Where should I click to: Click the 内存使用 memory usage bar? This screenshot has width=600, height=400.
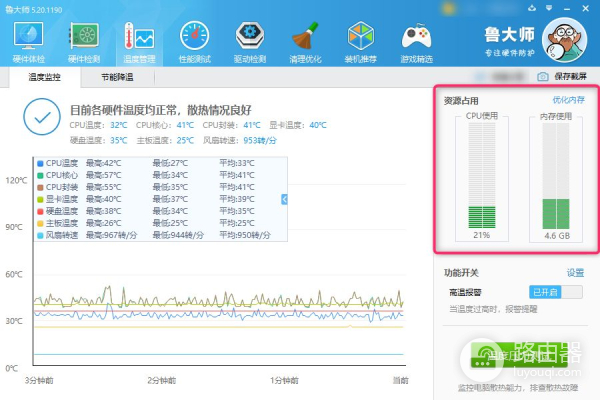tap(556, 176)
